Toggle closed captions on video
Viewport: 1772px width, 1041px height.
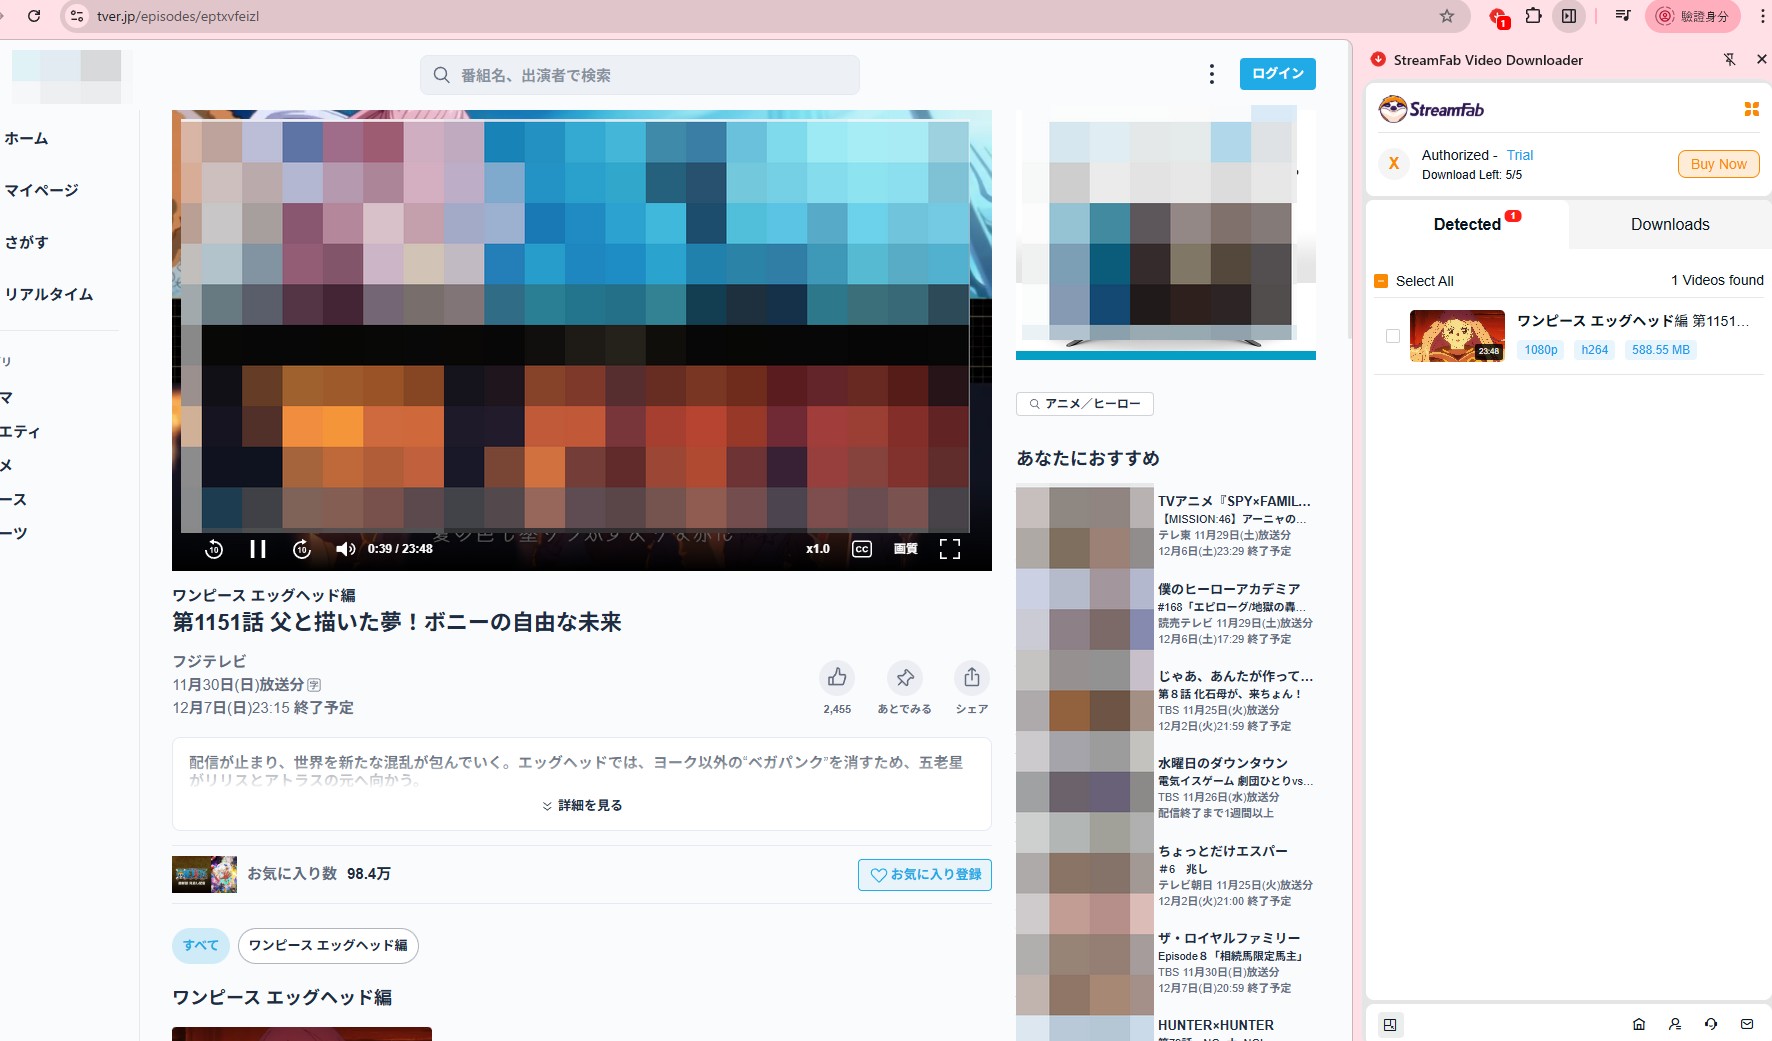tap(861, 549)
